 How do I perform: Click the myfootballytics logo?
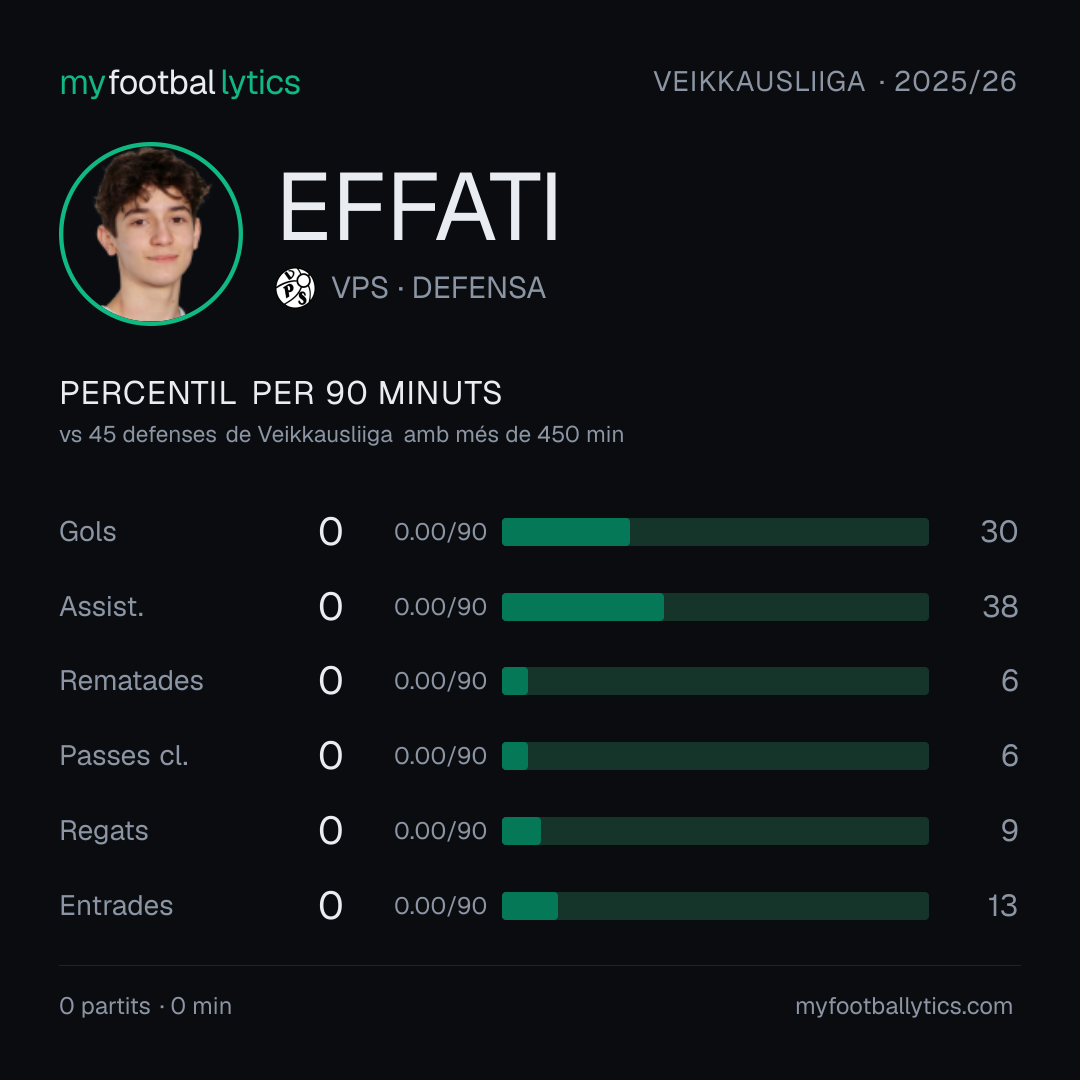(x=180, y=83)
